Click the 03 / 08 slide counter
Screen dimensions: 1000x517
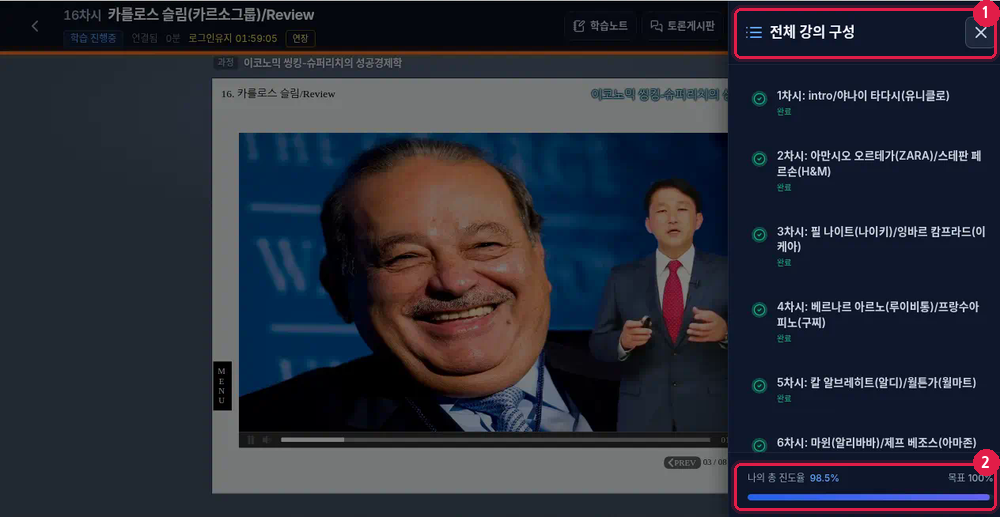715,463
